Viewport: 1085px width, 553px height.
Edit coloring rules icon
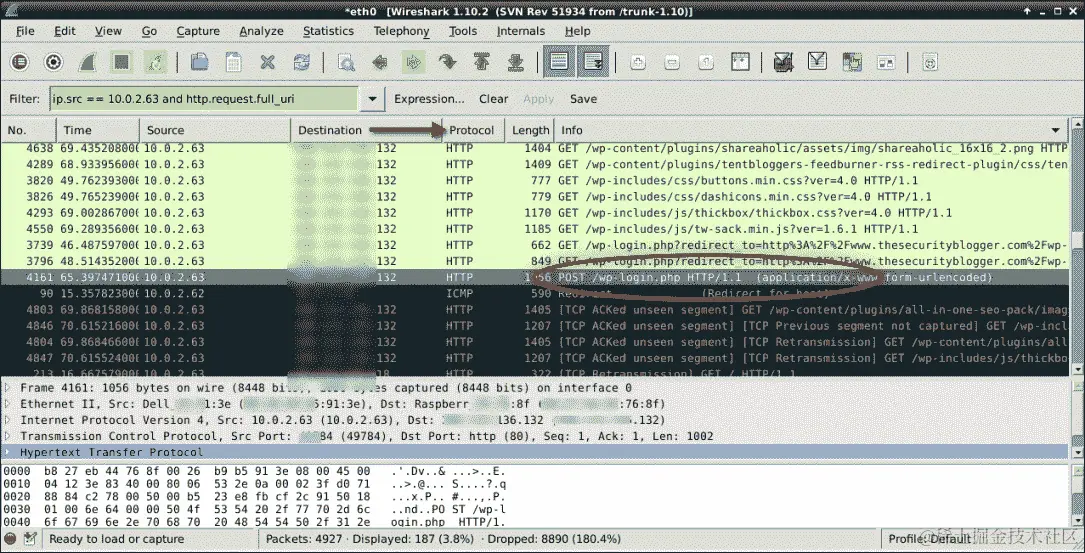tap(852, 62)
